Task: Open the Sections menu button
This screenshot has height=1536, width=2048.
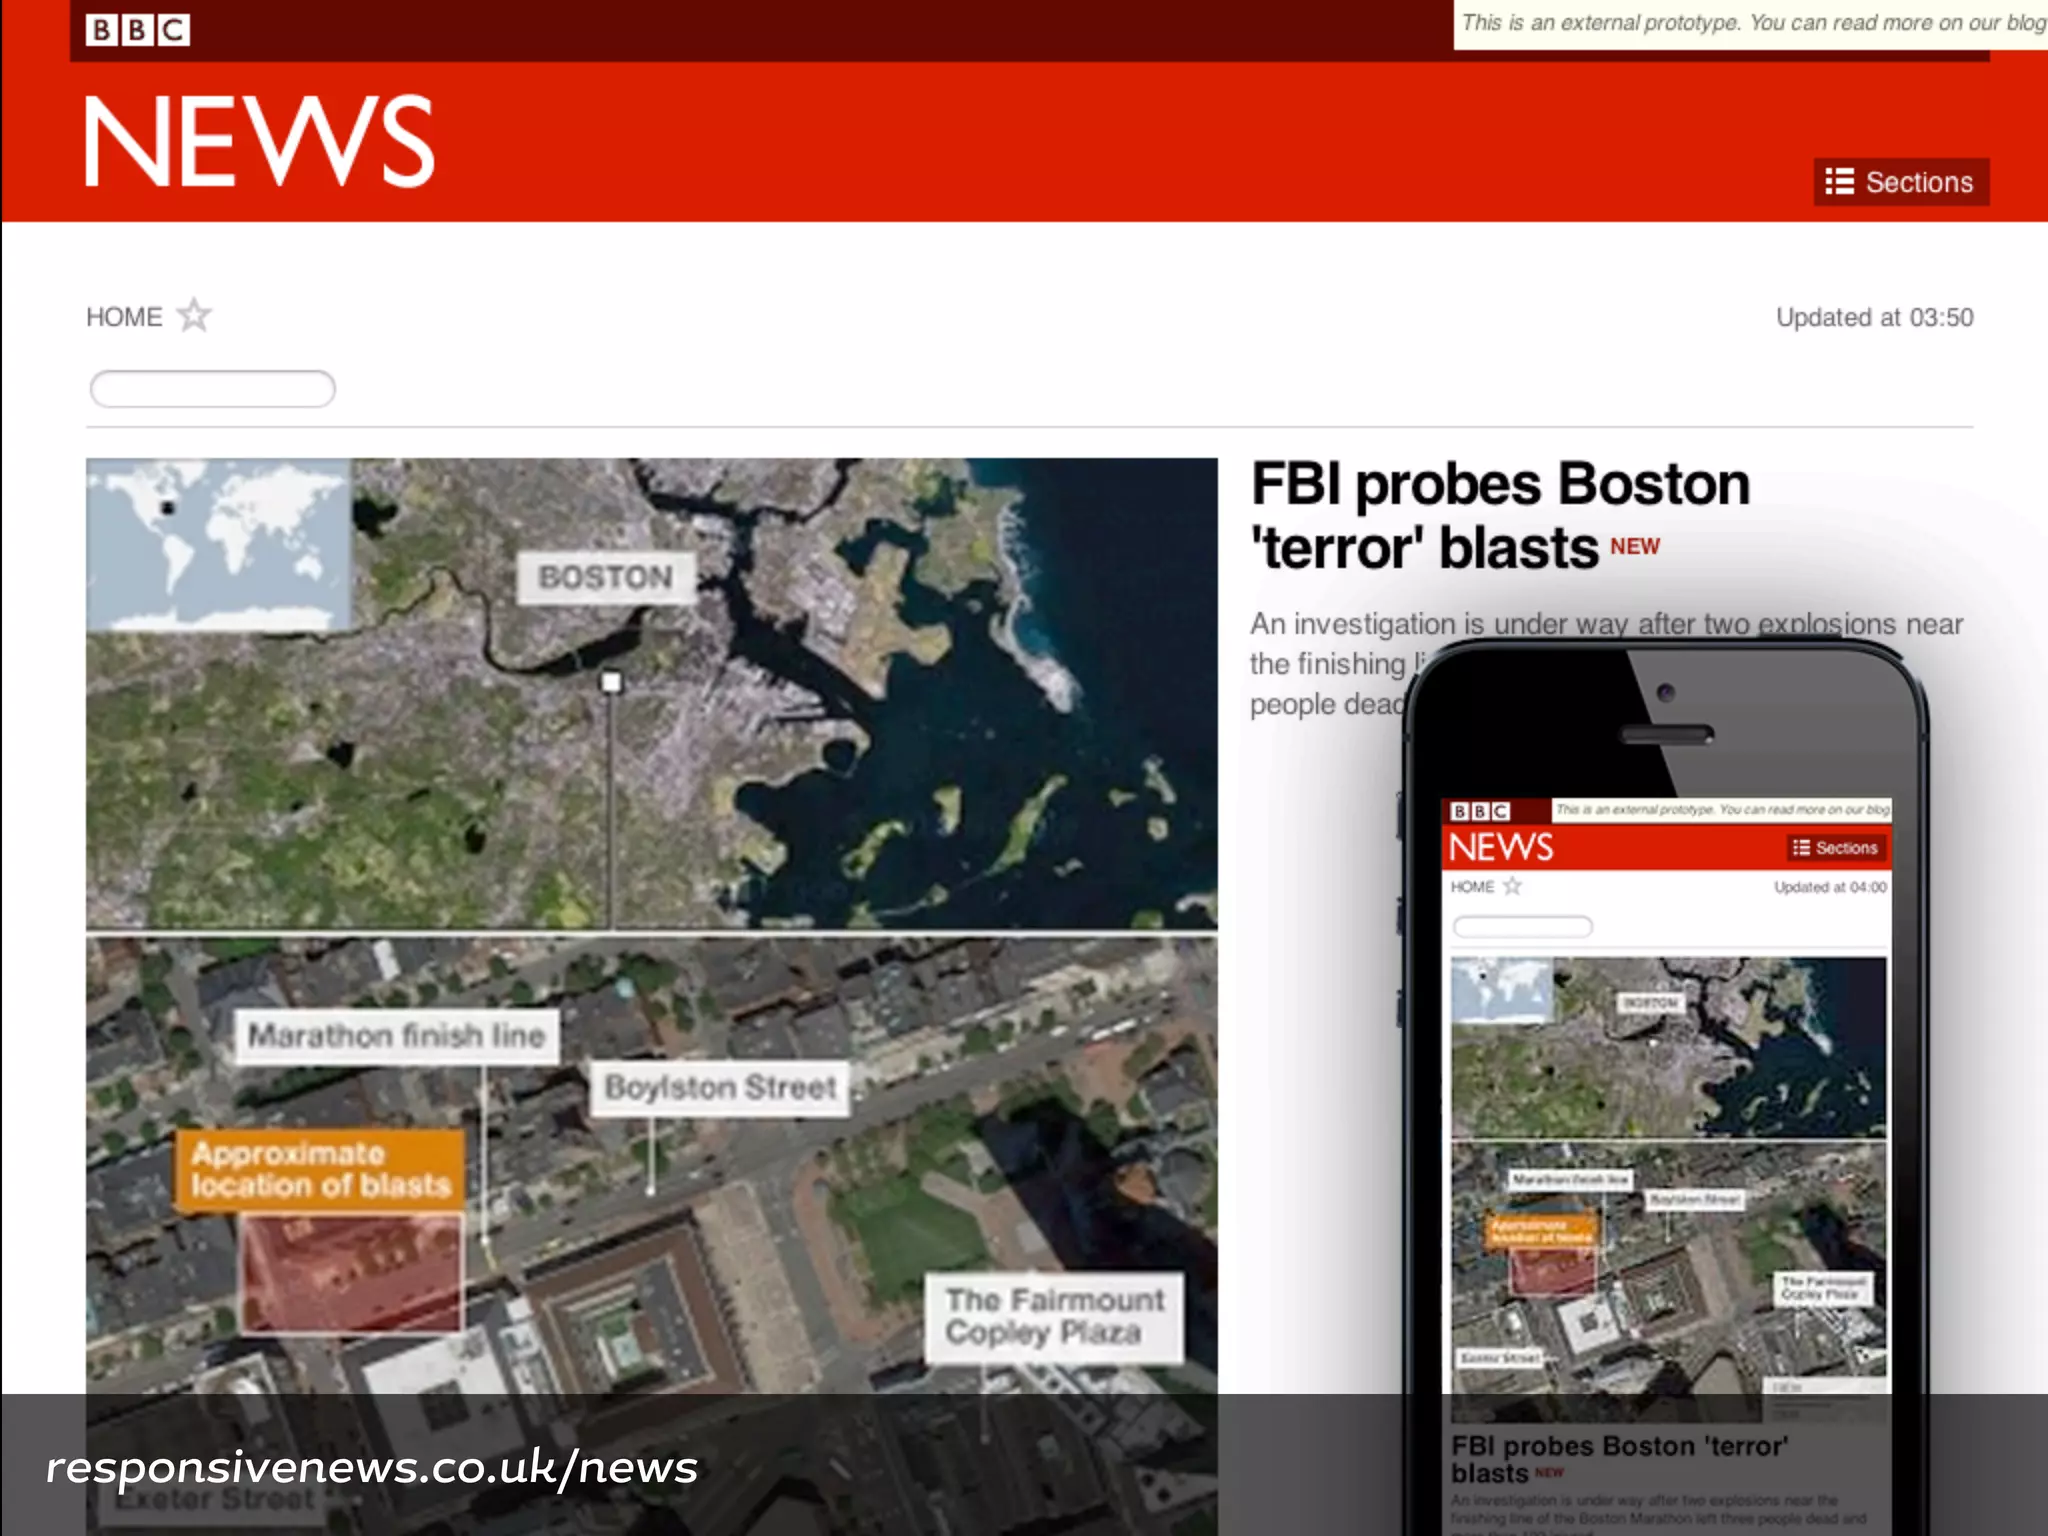Action: 1901,182
